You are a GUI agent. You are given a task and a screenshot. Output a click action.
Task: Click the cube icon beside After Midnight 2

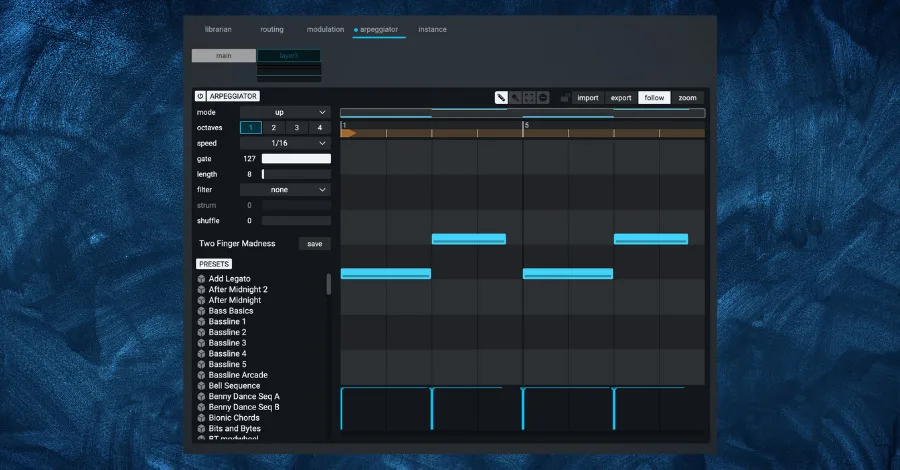pyautogui.click(x=201, y=289)
